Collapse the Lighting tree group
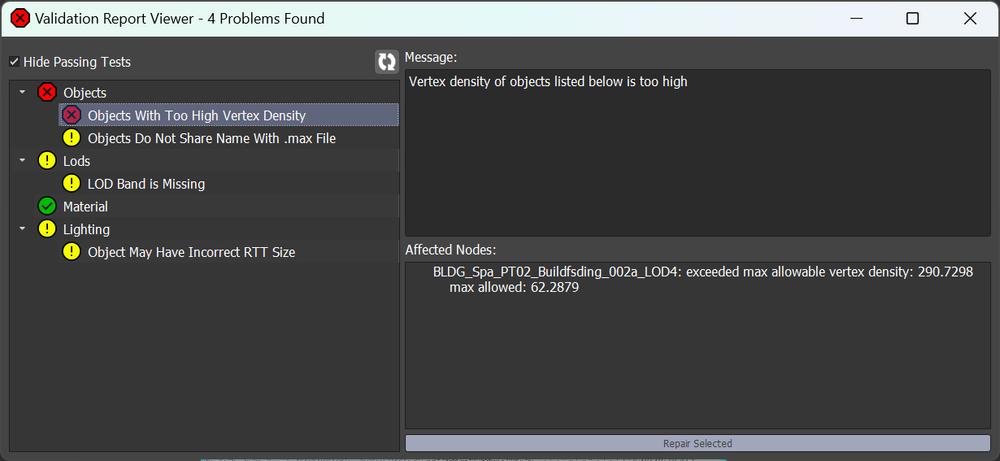This screenshot has height=461, width=1000. pyautogui.click(x=22, y=229)
